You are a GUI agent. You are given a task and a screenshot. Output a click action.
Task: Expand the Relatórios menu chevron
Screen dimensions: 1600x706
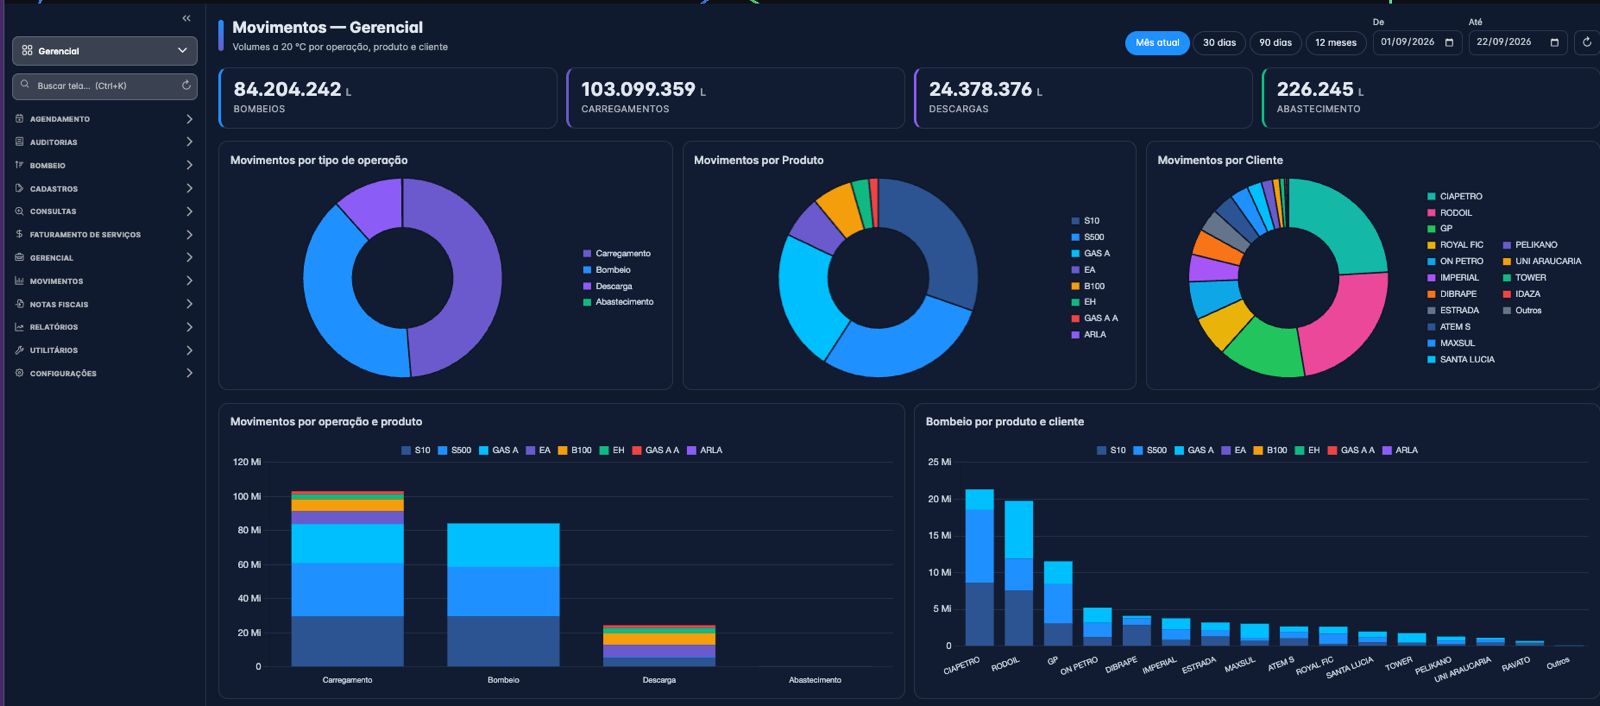pos(189,327)
